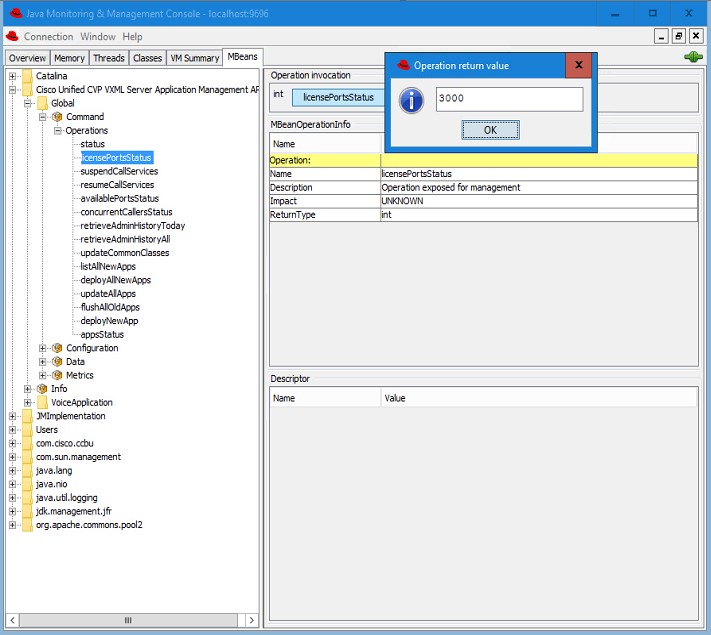Expand the Catalina tree node
Screen dimensions: 711x635
click(12, 76)
